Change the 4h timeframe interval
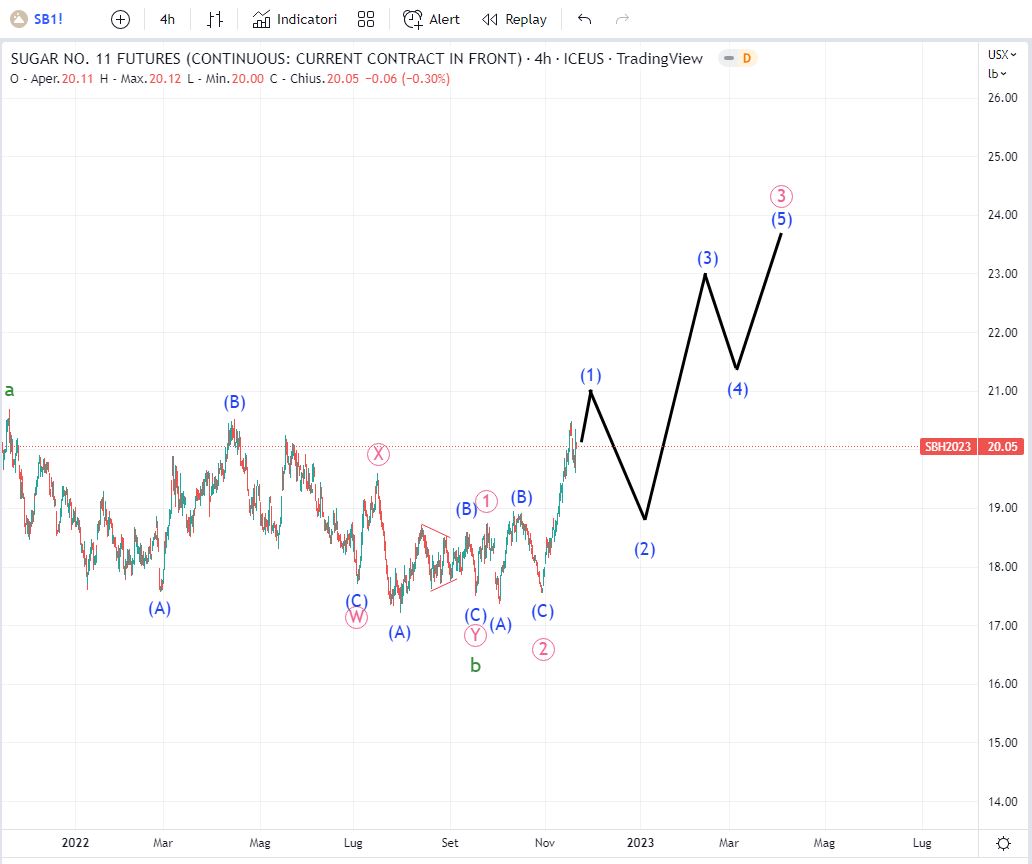 tap(167, 20)
